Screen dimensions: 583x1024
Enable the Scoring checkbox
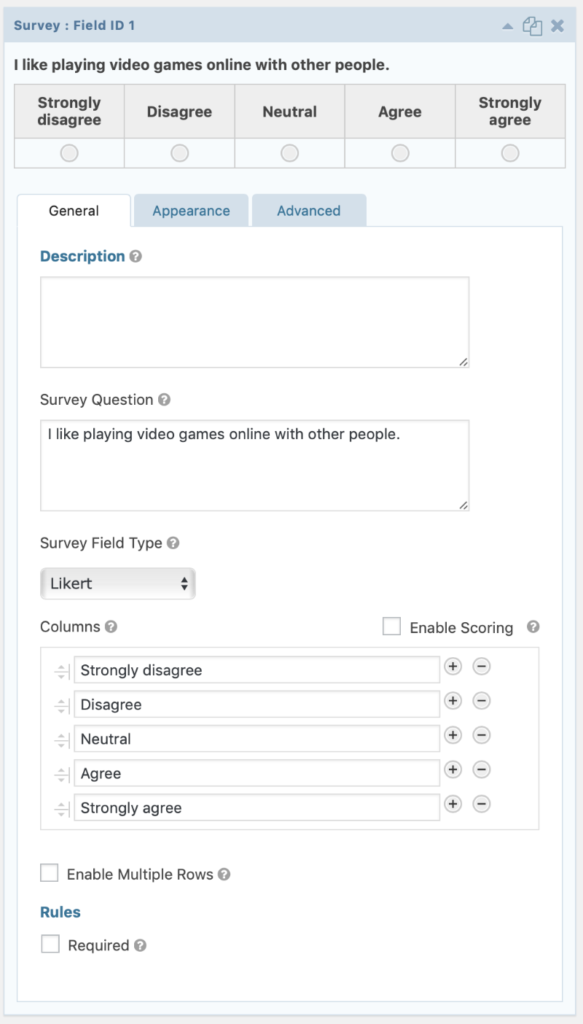(x=390, y=627)
